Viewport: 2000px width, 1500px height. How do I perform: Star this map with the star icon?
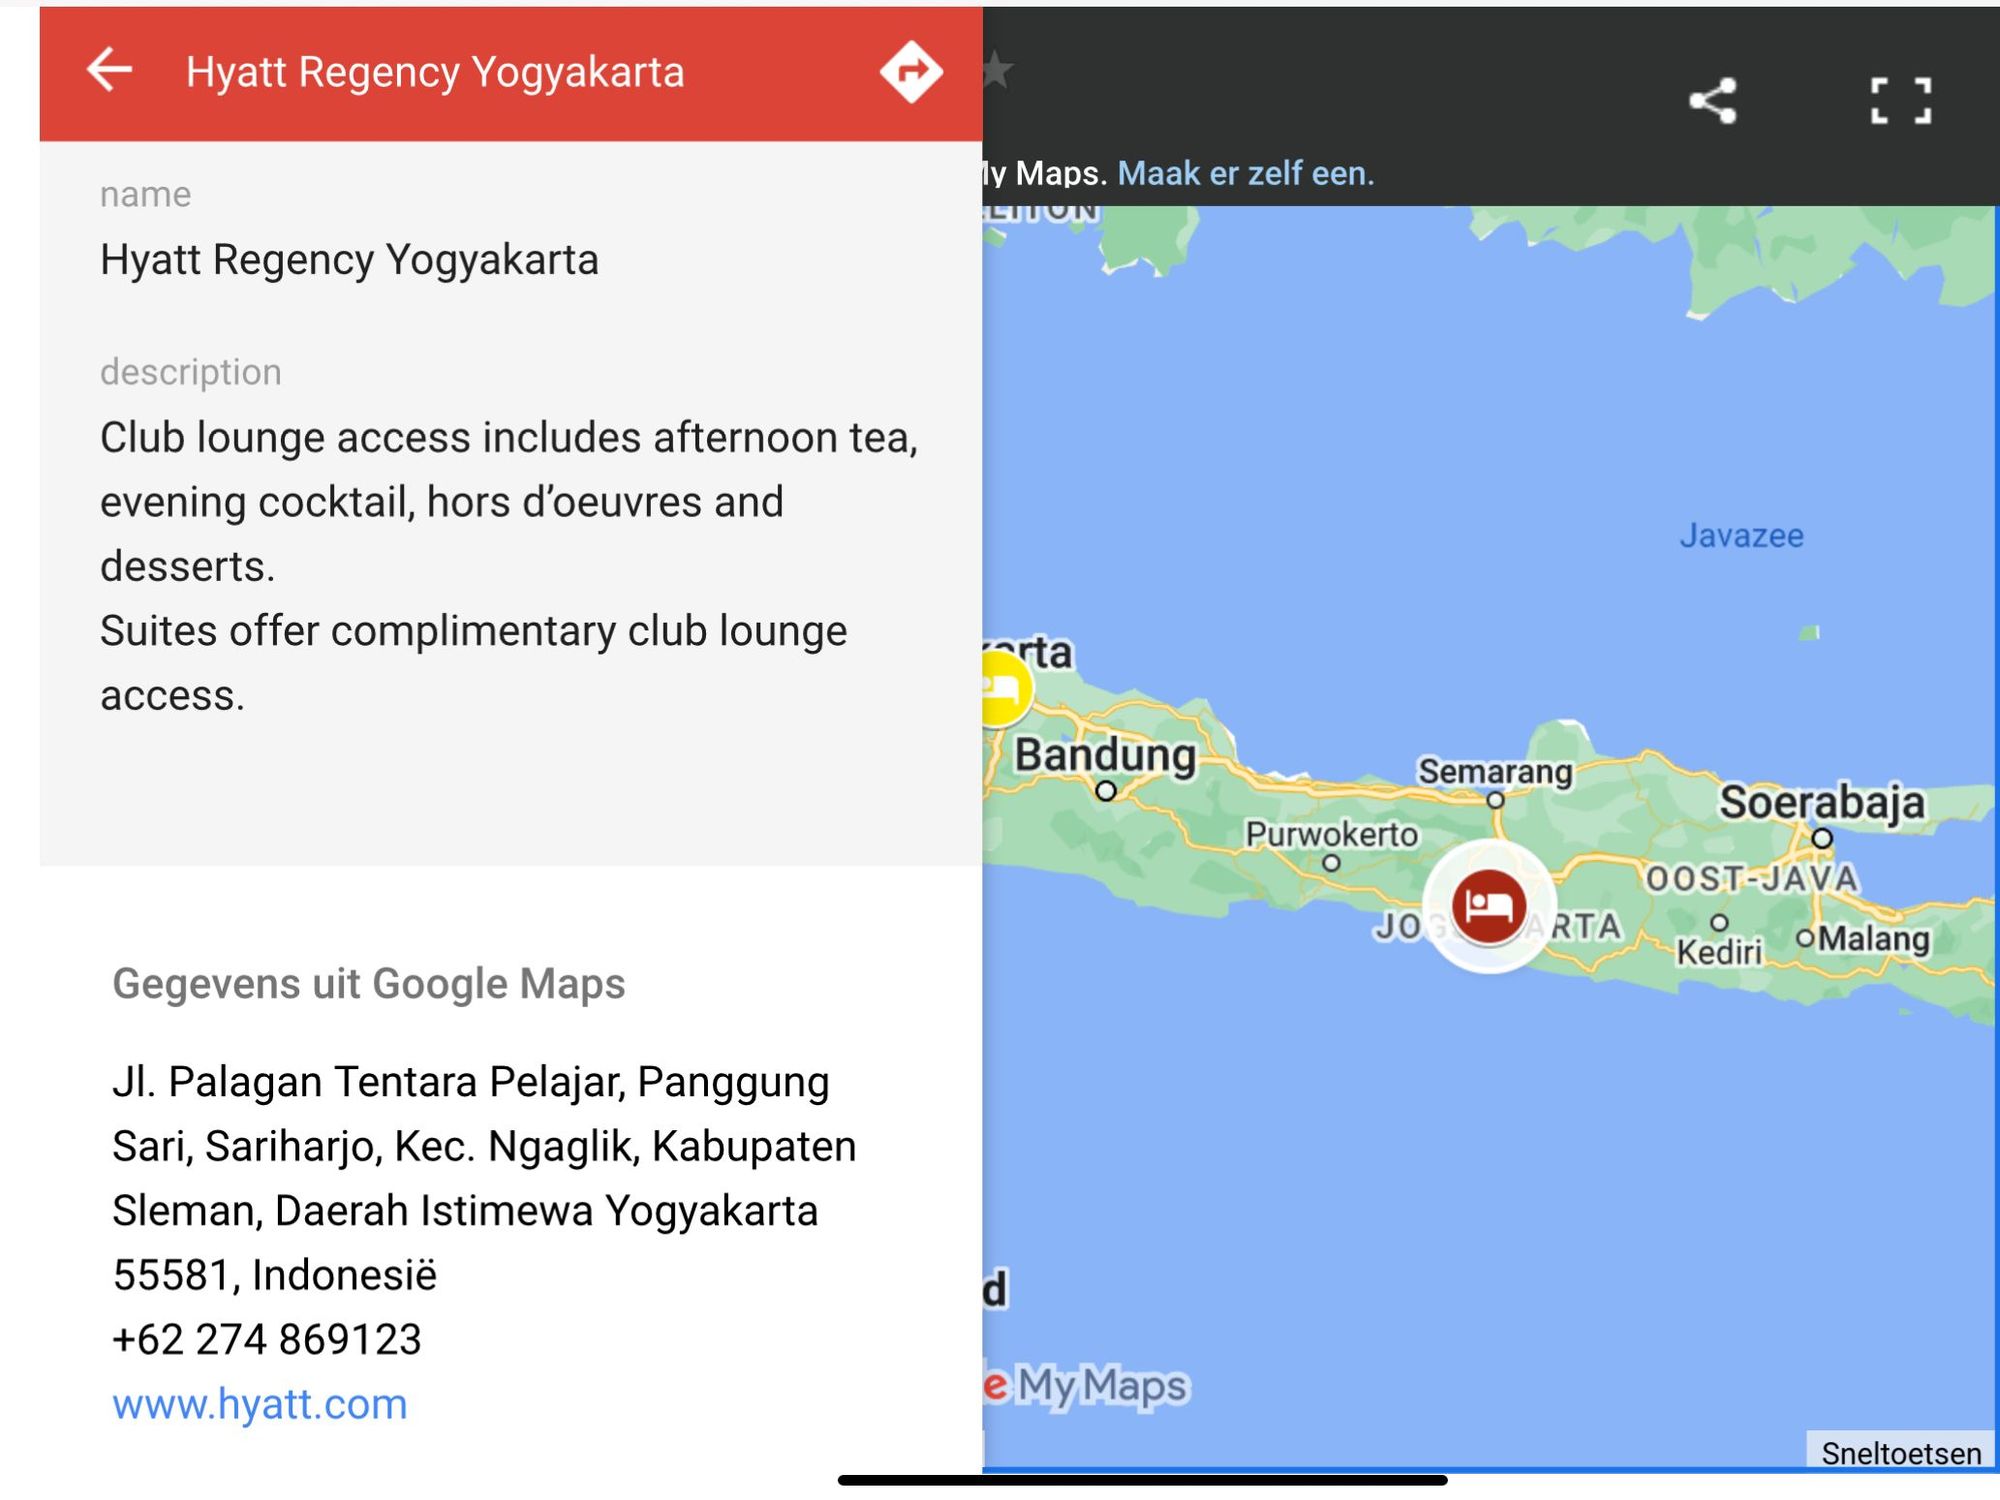[998, 71]
